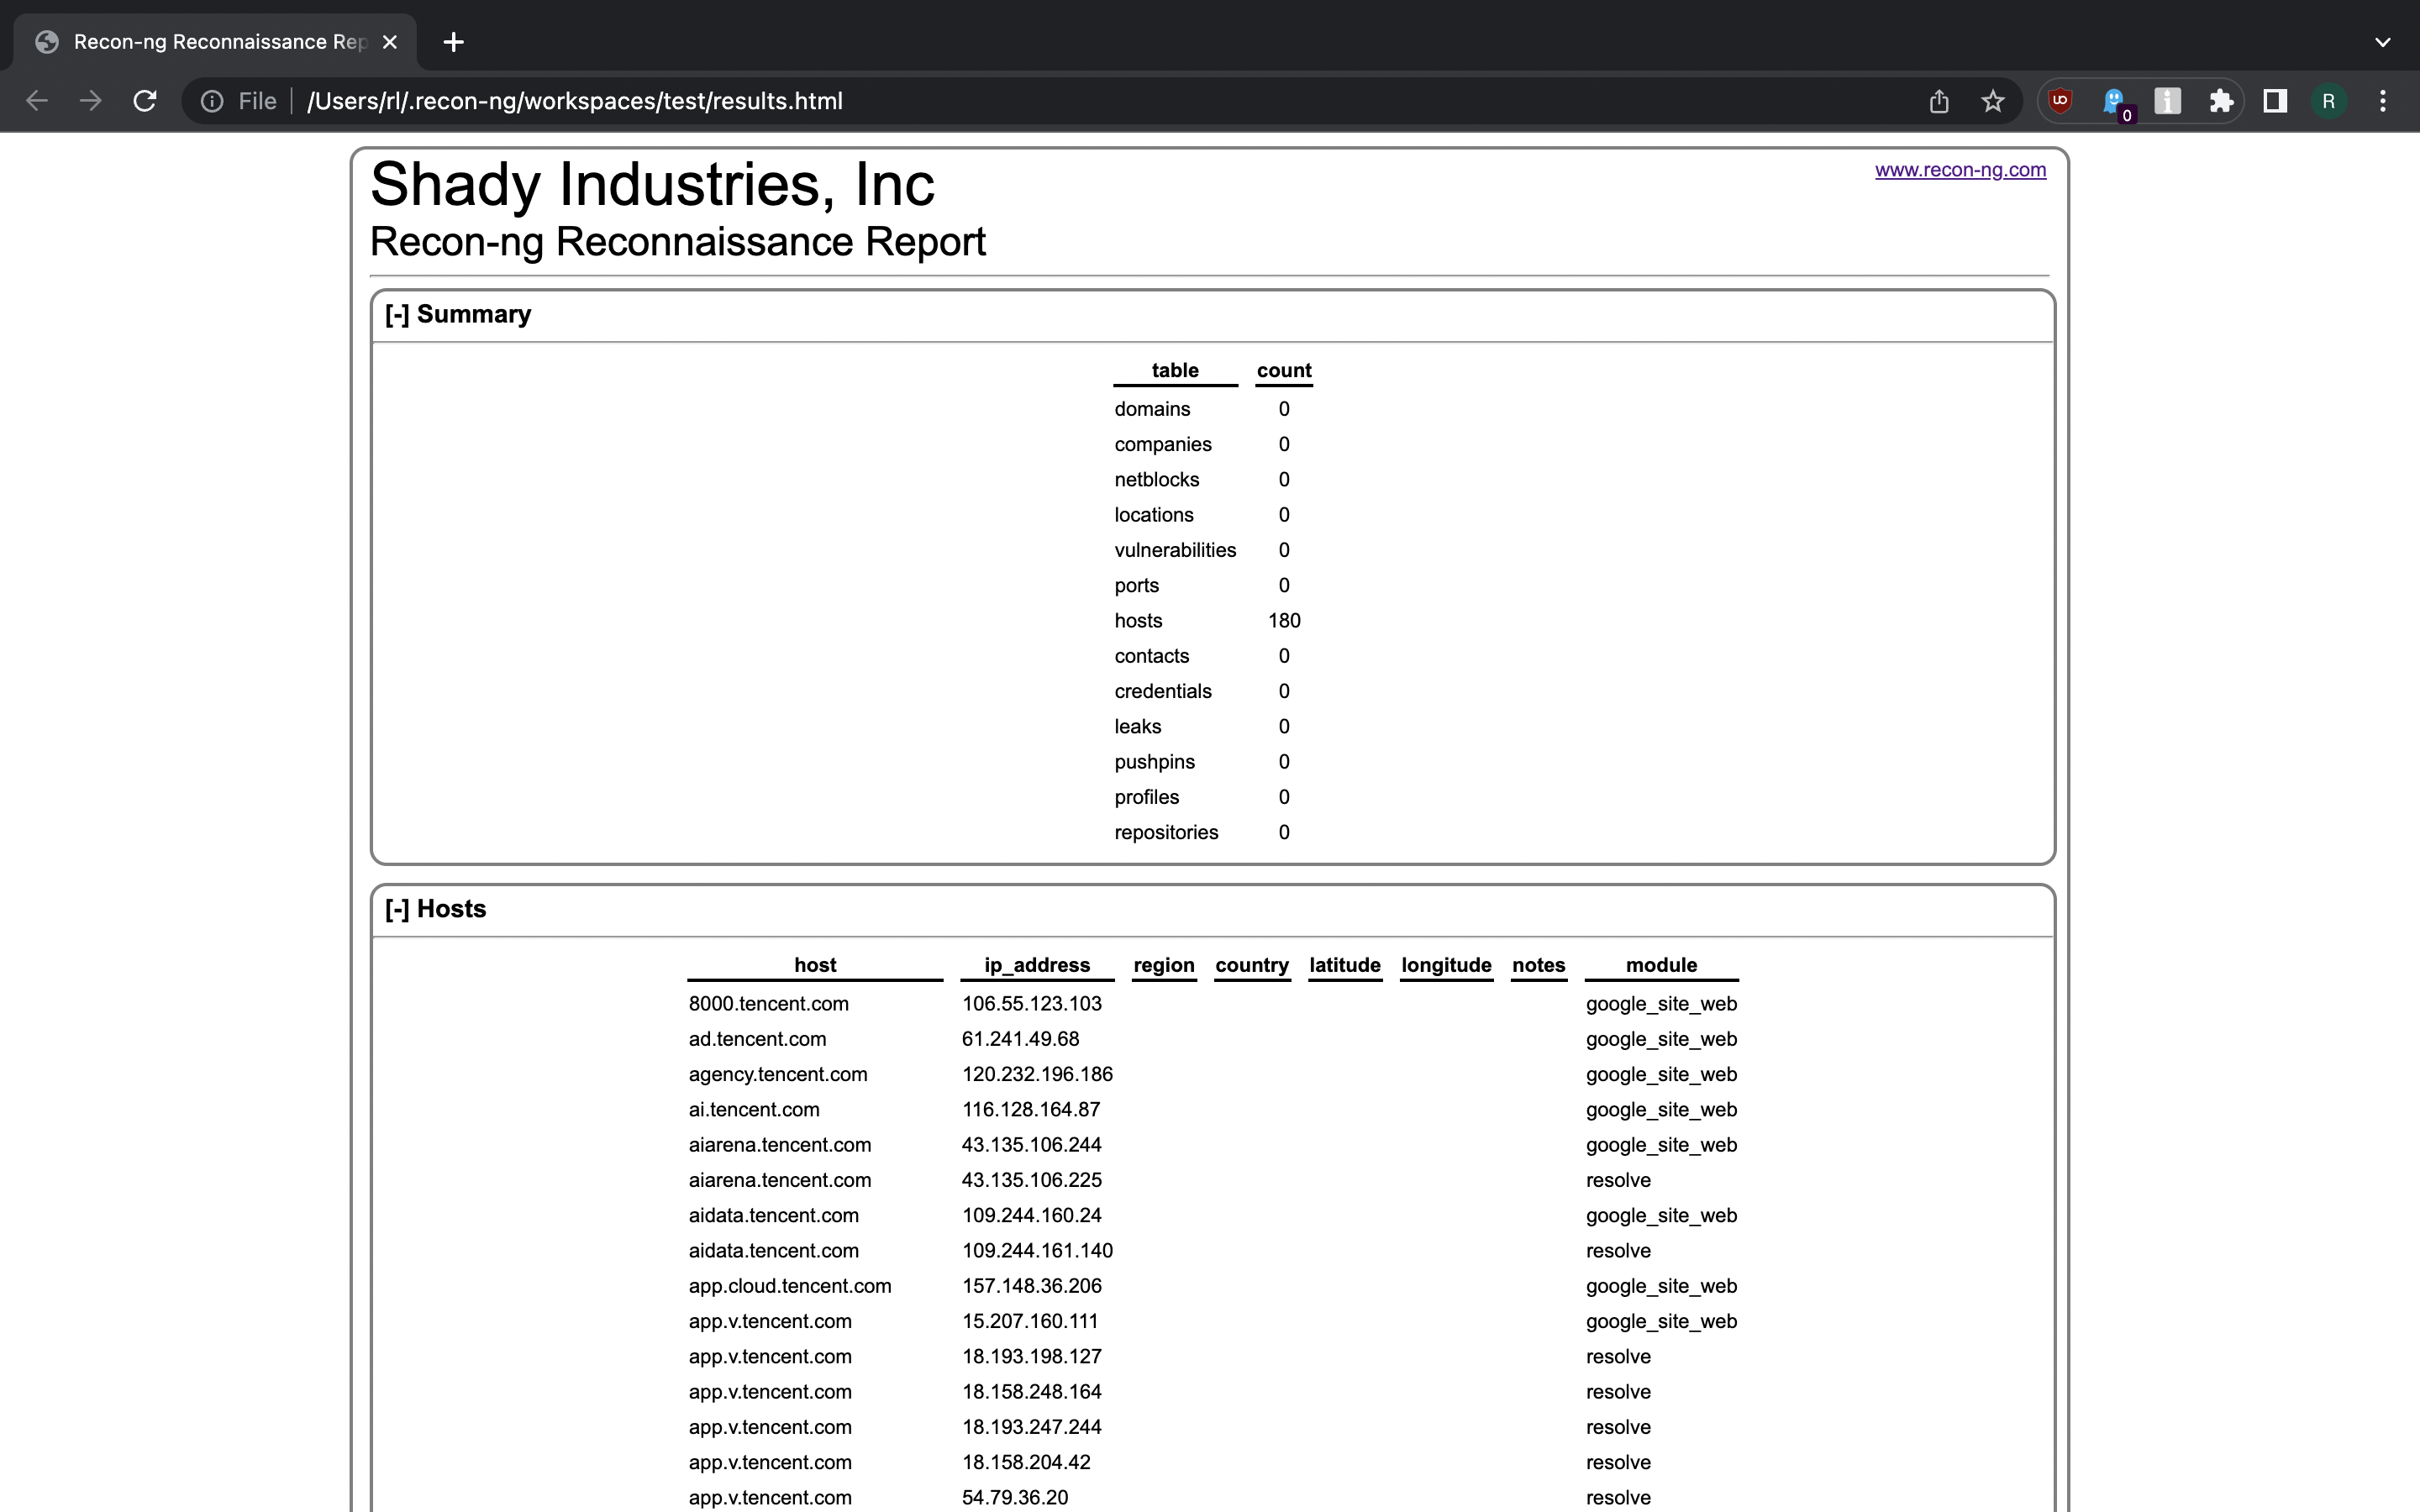2420x1512 pixels.
Task: Select the domains summary row
Action: point(1213,409)
